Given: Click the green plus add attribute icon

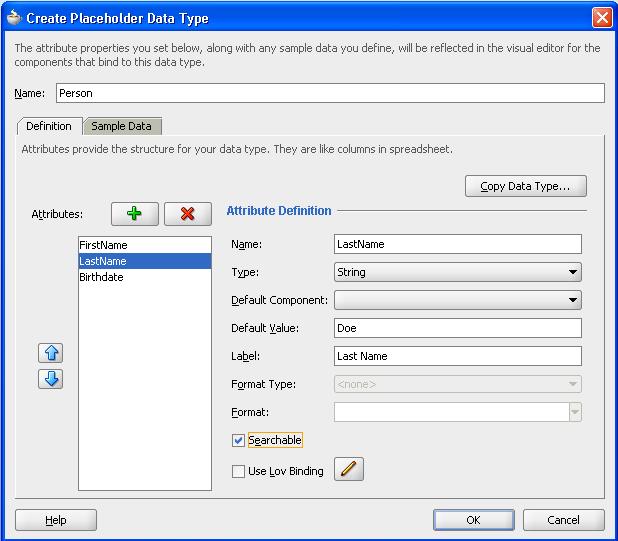Looking at the screenshot, I should tap(134, 214).
